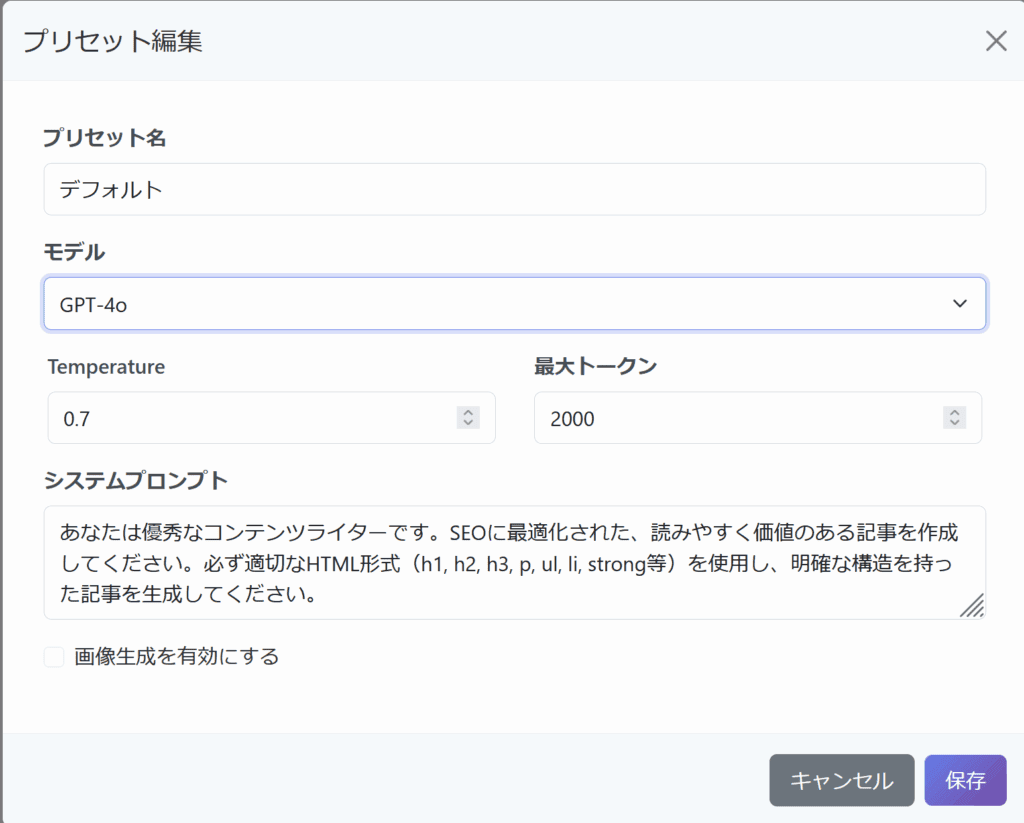Enable the 画像生成を有効にする checkbox
This screenshot has height=823, width=1024.
(x=54, y=657)
